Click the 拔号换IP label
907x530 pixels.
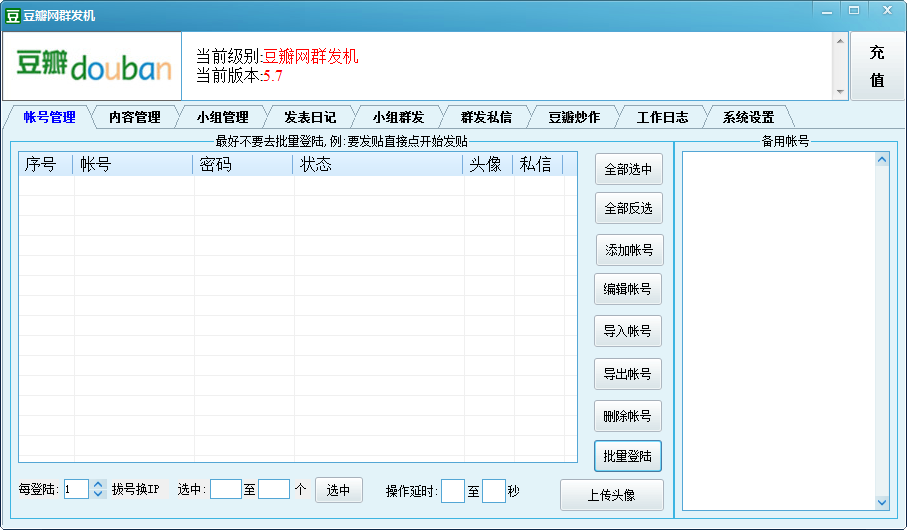click(x=135, y=489)
